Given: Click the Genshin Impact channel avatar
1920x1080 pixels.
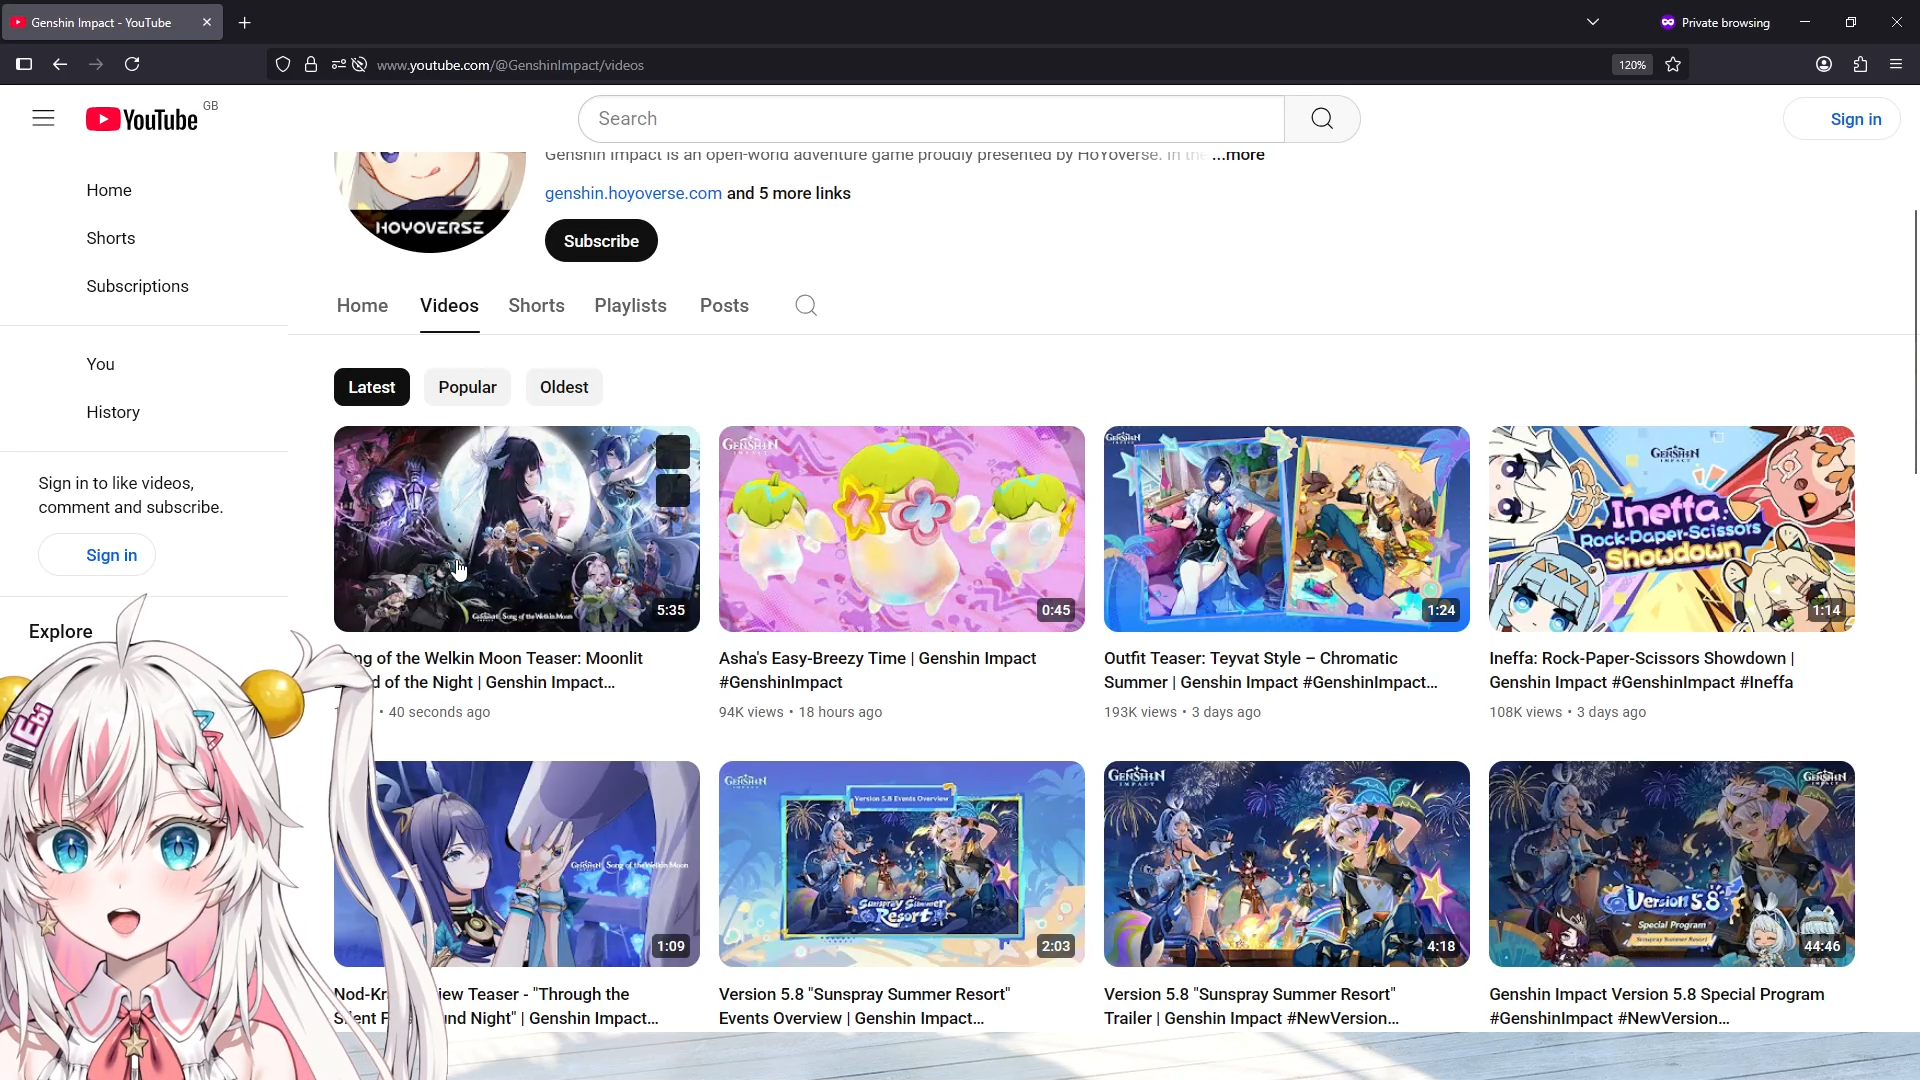Looking at the screenshot, I should [430, 202].
